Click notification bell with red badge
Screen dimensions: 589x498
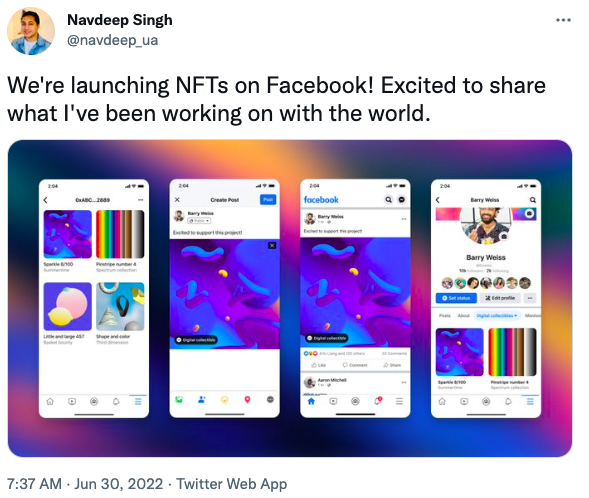click(378, 401)
